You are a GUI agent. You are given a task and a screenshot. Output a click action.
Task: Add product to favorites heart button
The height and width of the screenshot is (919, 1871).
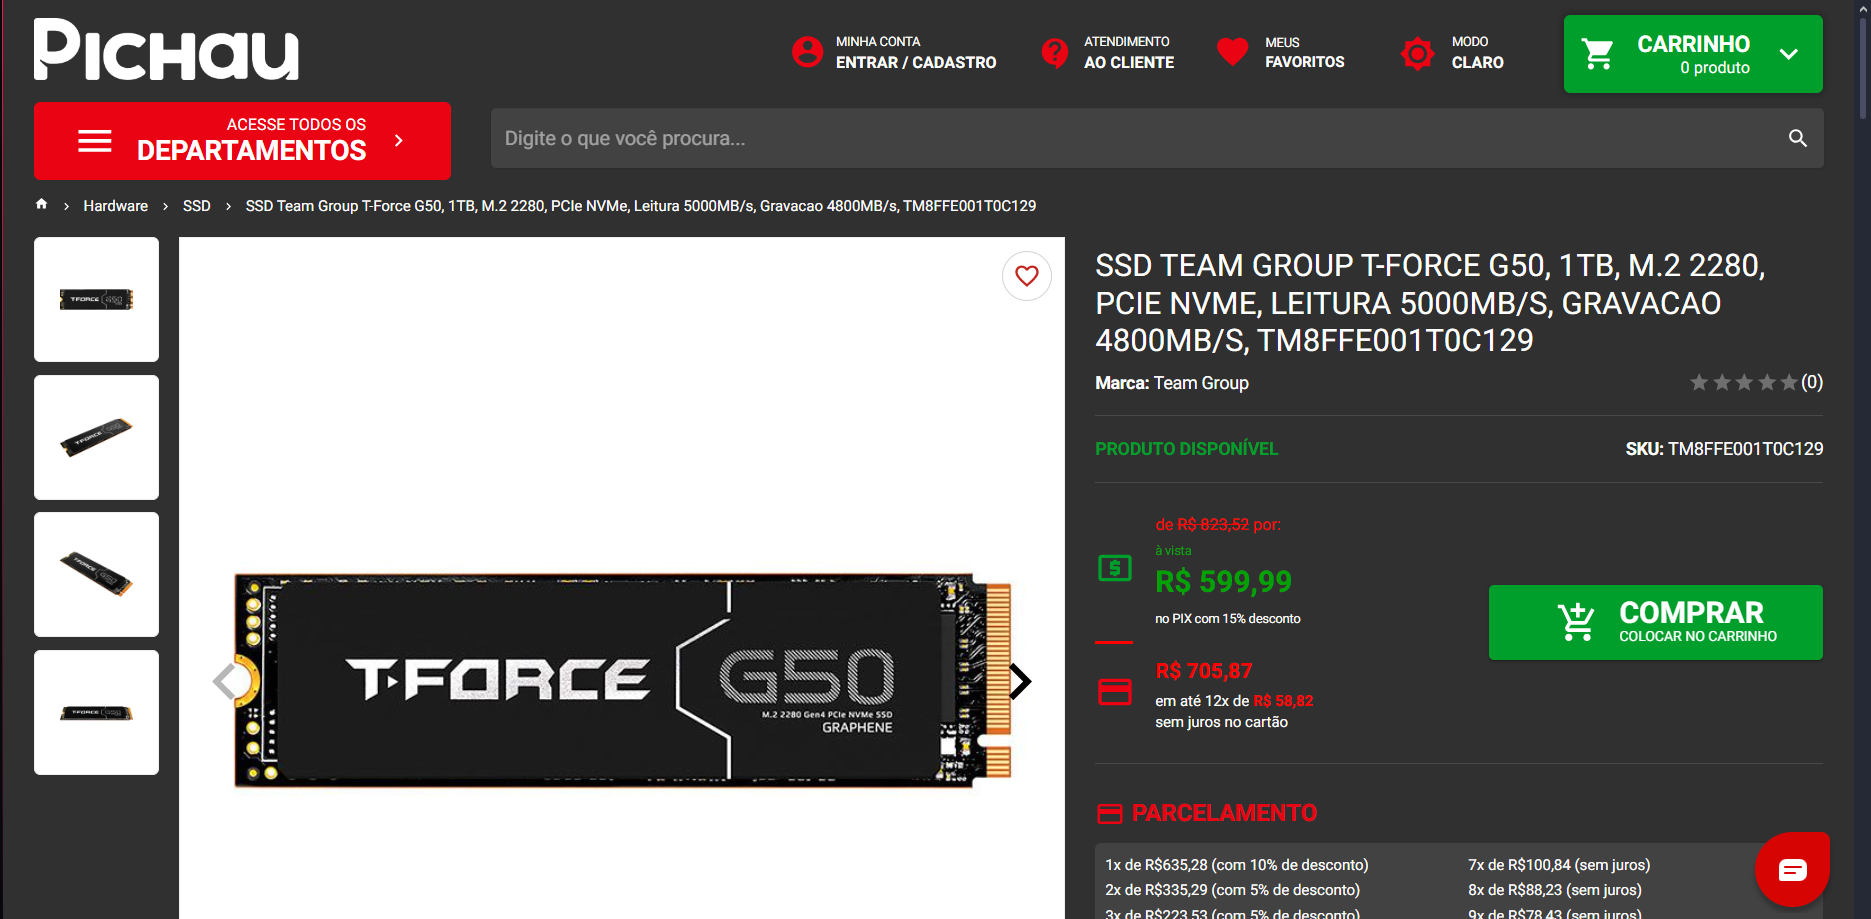pyautogui.click(x=1027, y=276)
